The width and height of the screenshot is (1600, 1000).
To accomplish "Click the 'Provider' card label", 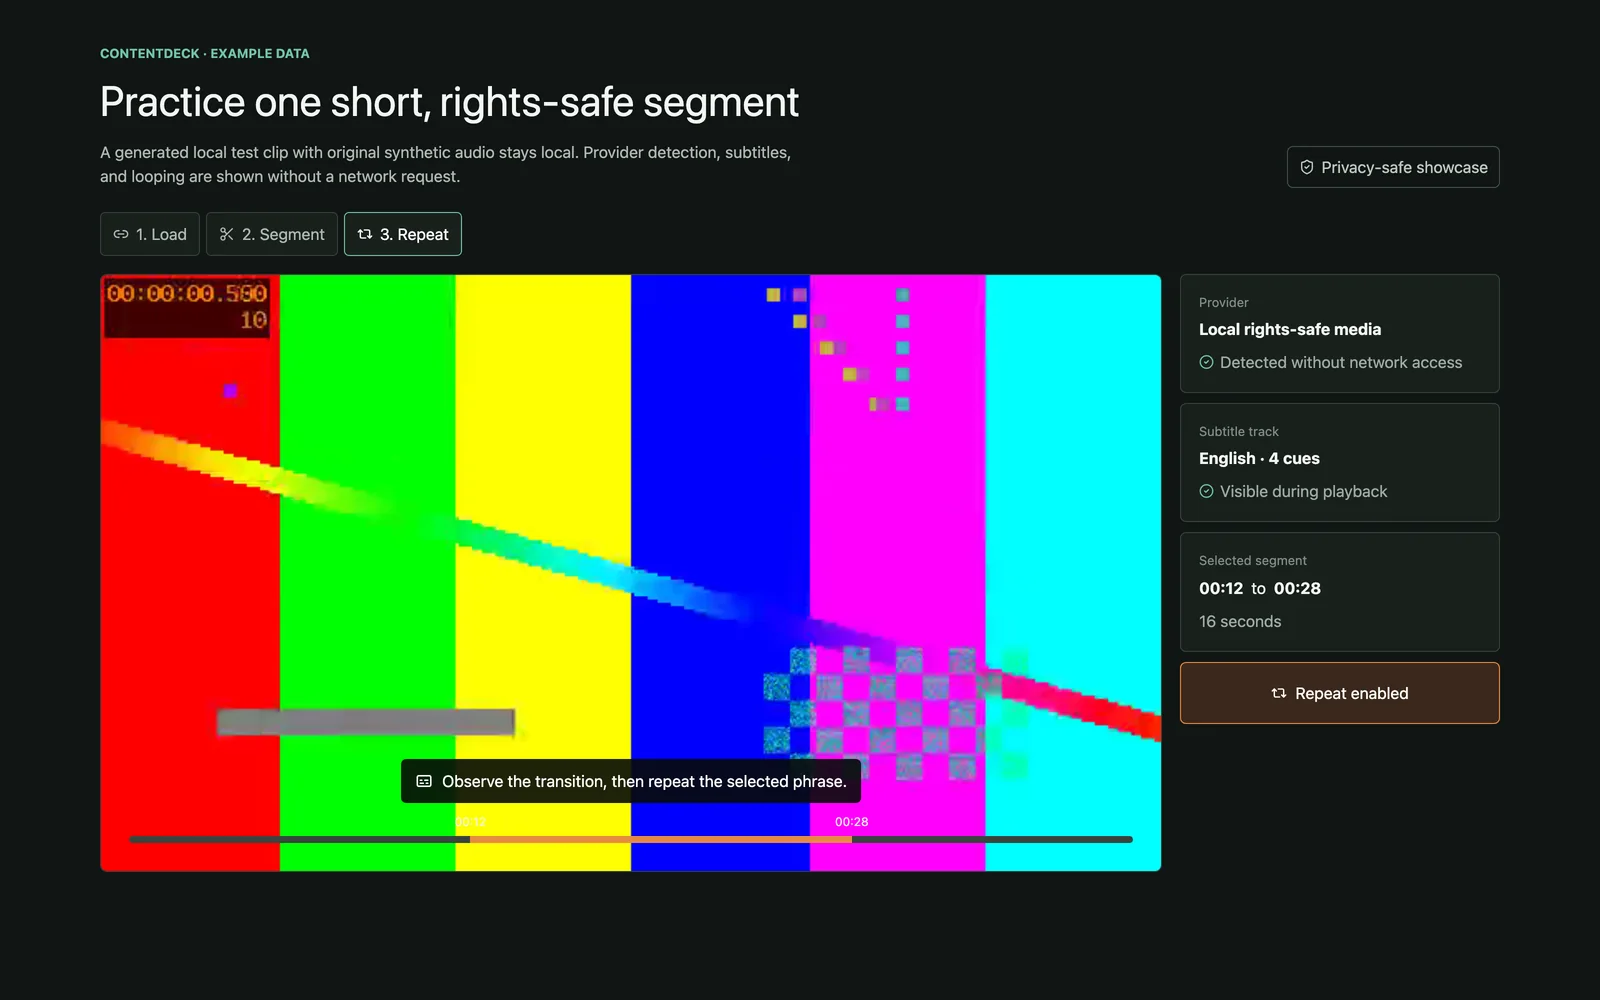I will pyautogui.click(x=1224, y=302).
